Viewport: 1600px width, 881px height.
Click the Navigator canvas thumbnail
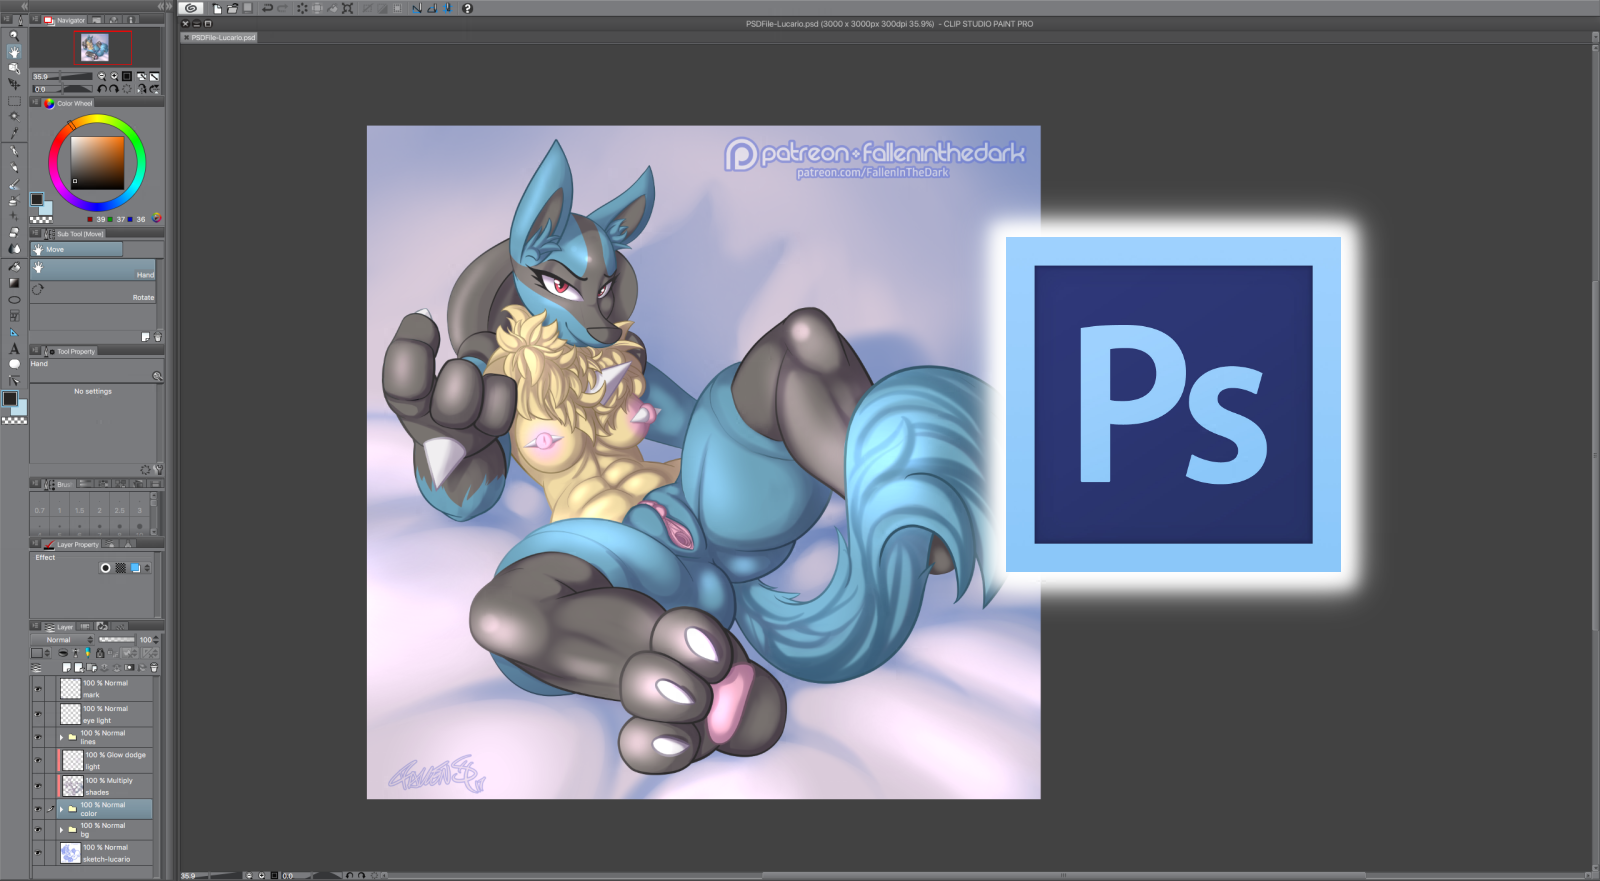pyautogui.click(x=95, y=47)
